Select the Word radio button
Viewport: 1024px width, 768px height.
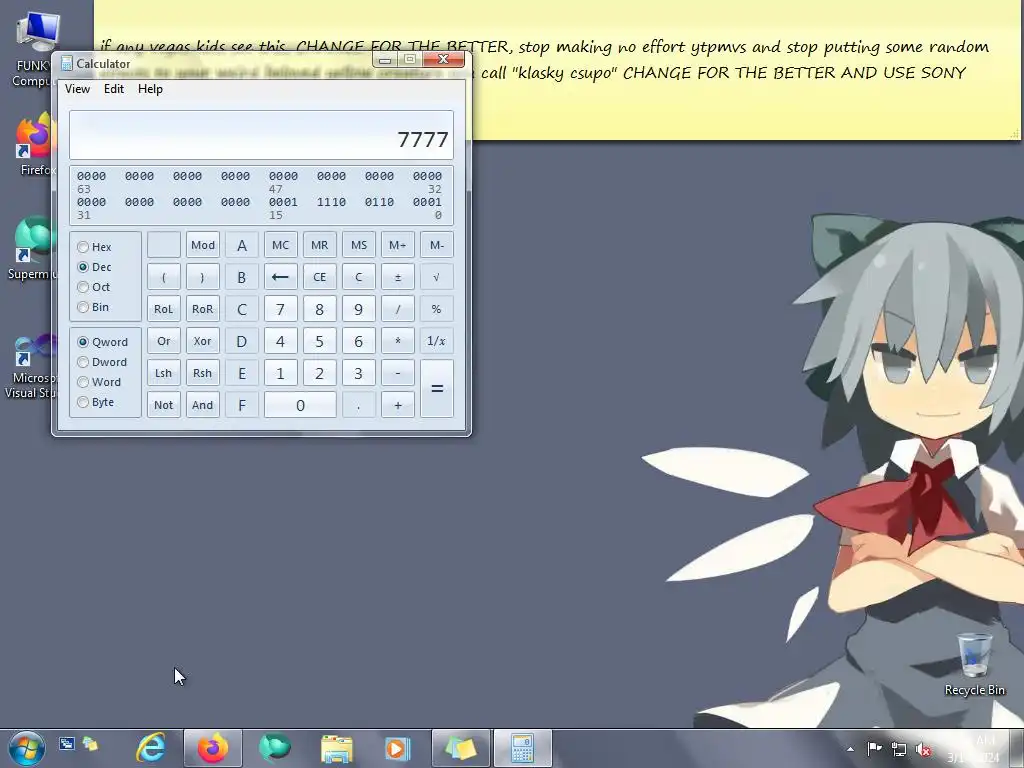(x=83, y=382)
